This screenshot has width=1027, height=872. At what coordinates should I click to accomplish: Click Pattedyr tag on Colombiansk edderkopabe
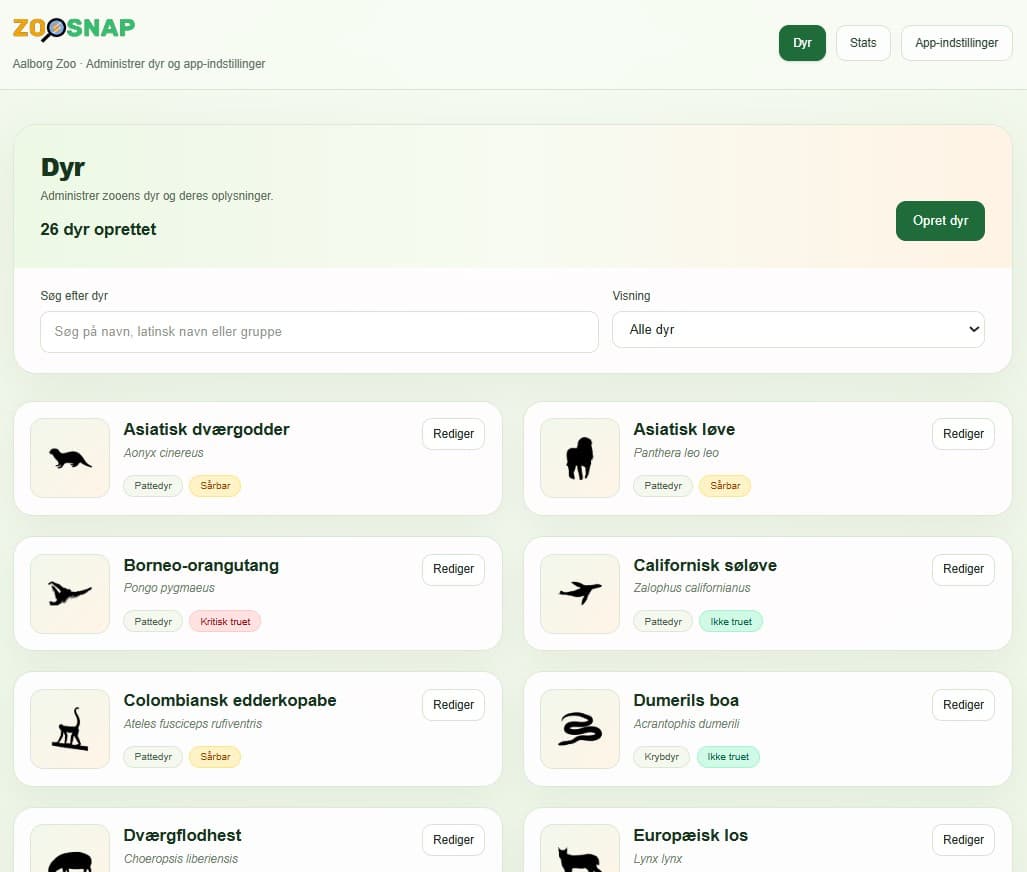click(x=153, y=757)
